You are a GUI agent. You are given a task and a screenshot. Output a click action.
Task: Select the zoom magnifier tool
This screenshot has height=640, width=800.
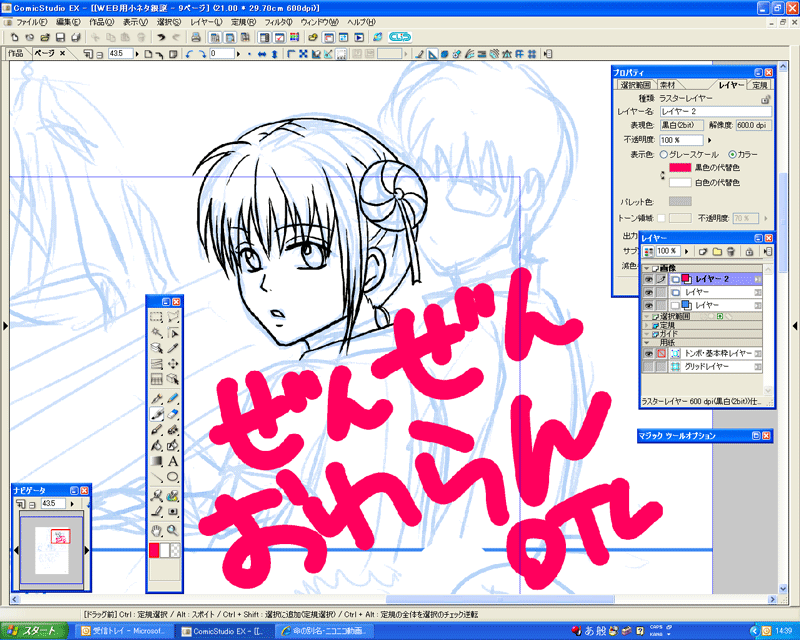pyautogui.click(x=172, y=531)
